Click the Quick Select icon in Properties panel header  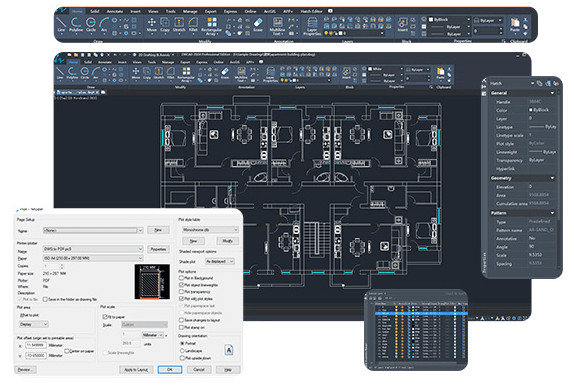pos(556,83)
